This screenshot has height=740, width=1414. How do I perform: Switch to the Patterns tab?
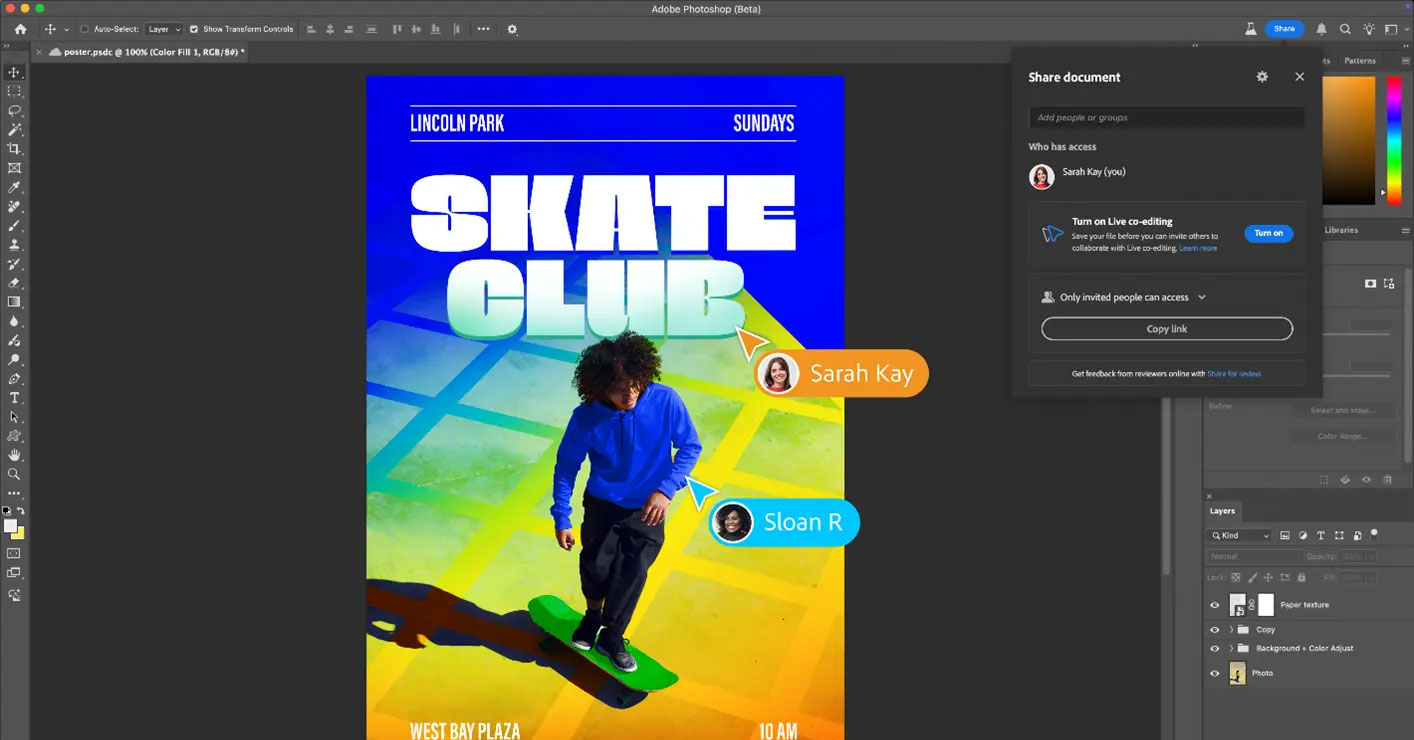click(x=1359, y=61)
